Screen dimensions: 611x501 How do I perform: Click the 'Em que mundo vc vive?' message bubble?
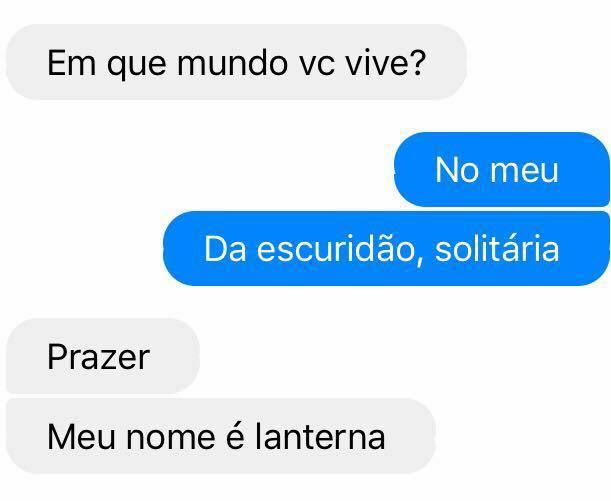[x=237, y=62]
